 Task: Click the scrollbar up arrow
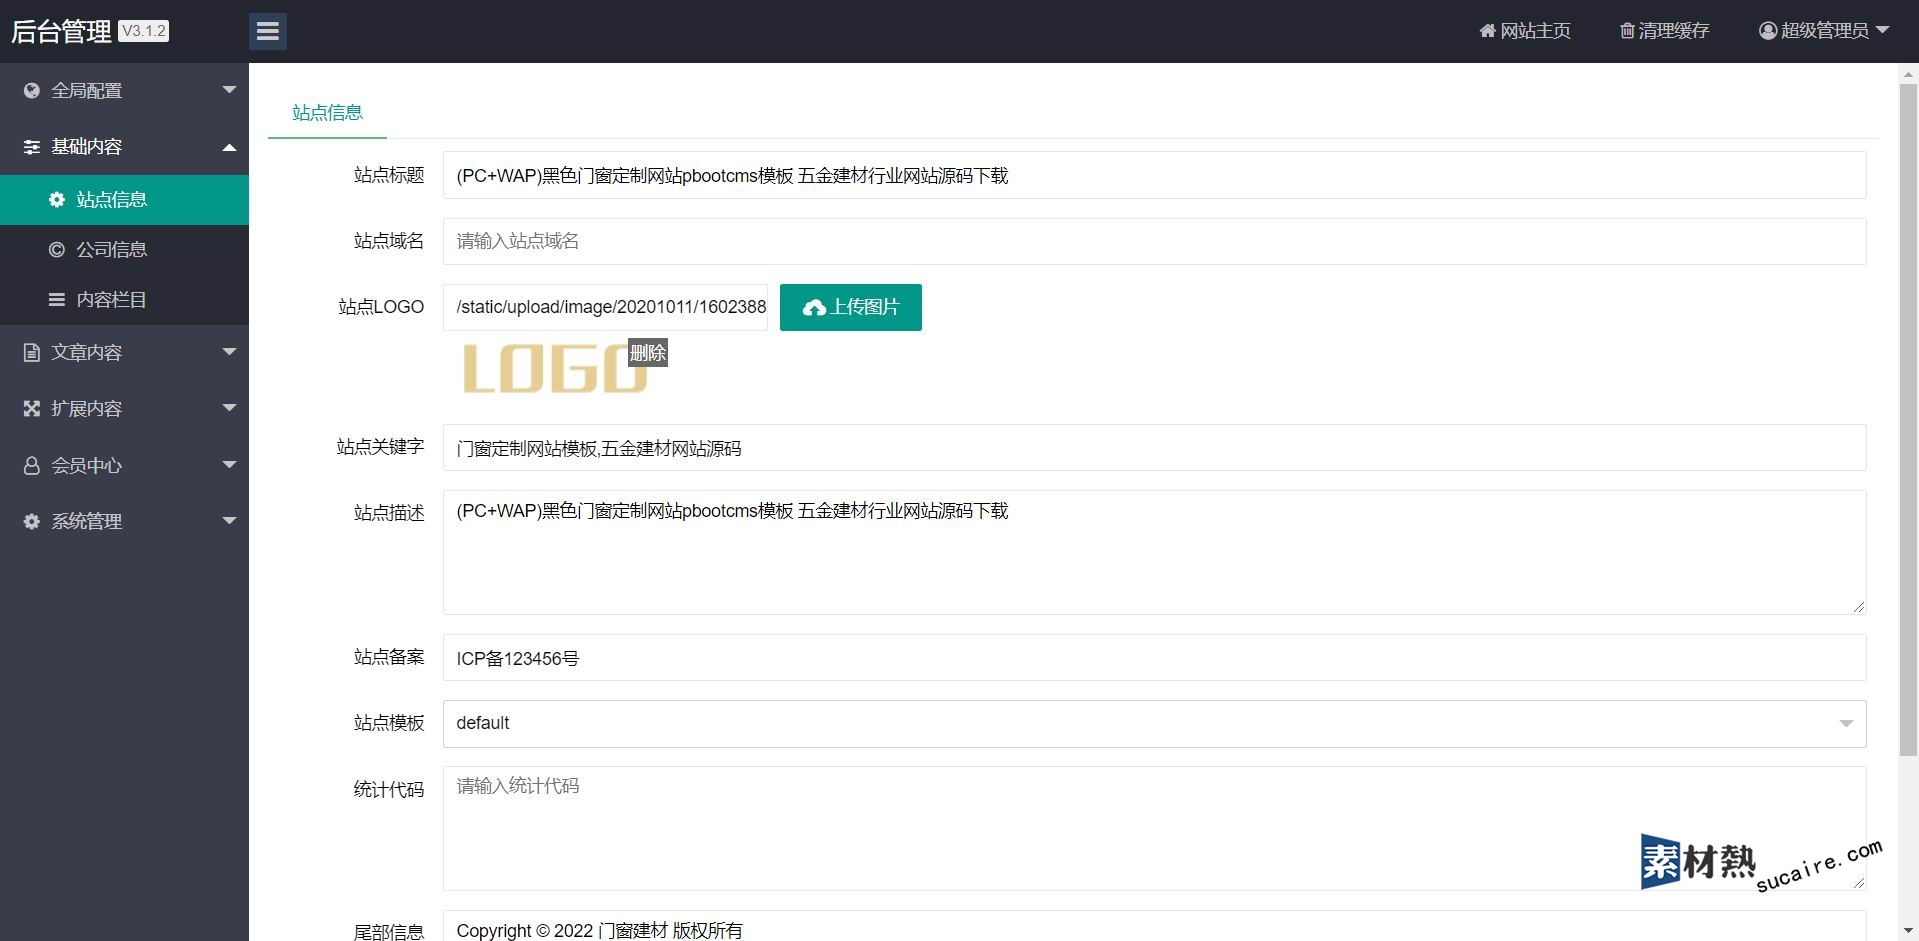[x=1908, y=74]
